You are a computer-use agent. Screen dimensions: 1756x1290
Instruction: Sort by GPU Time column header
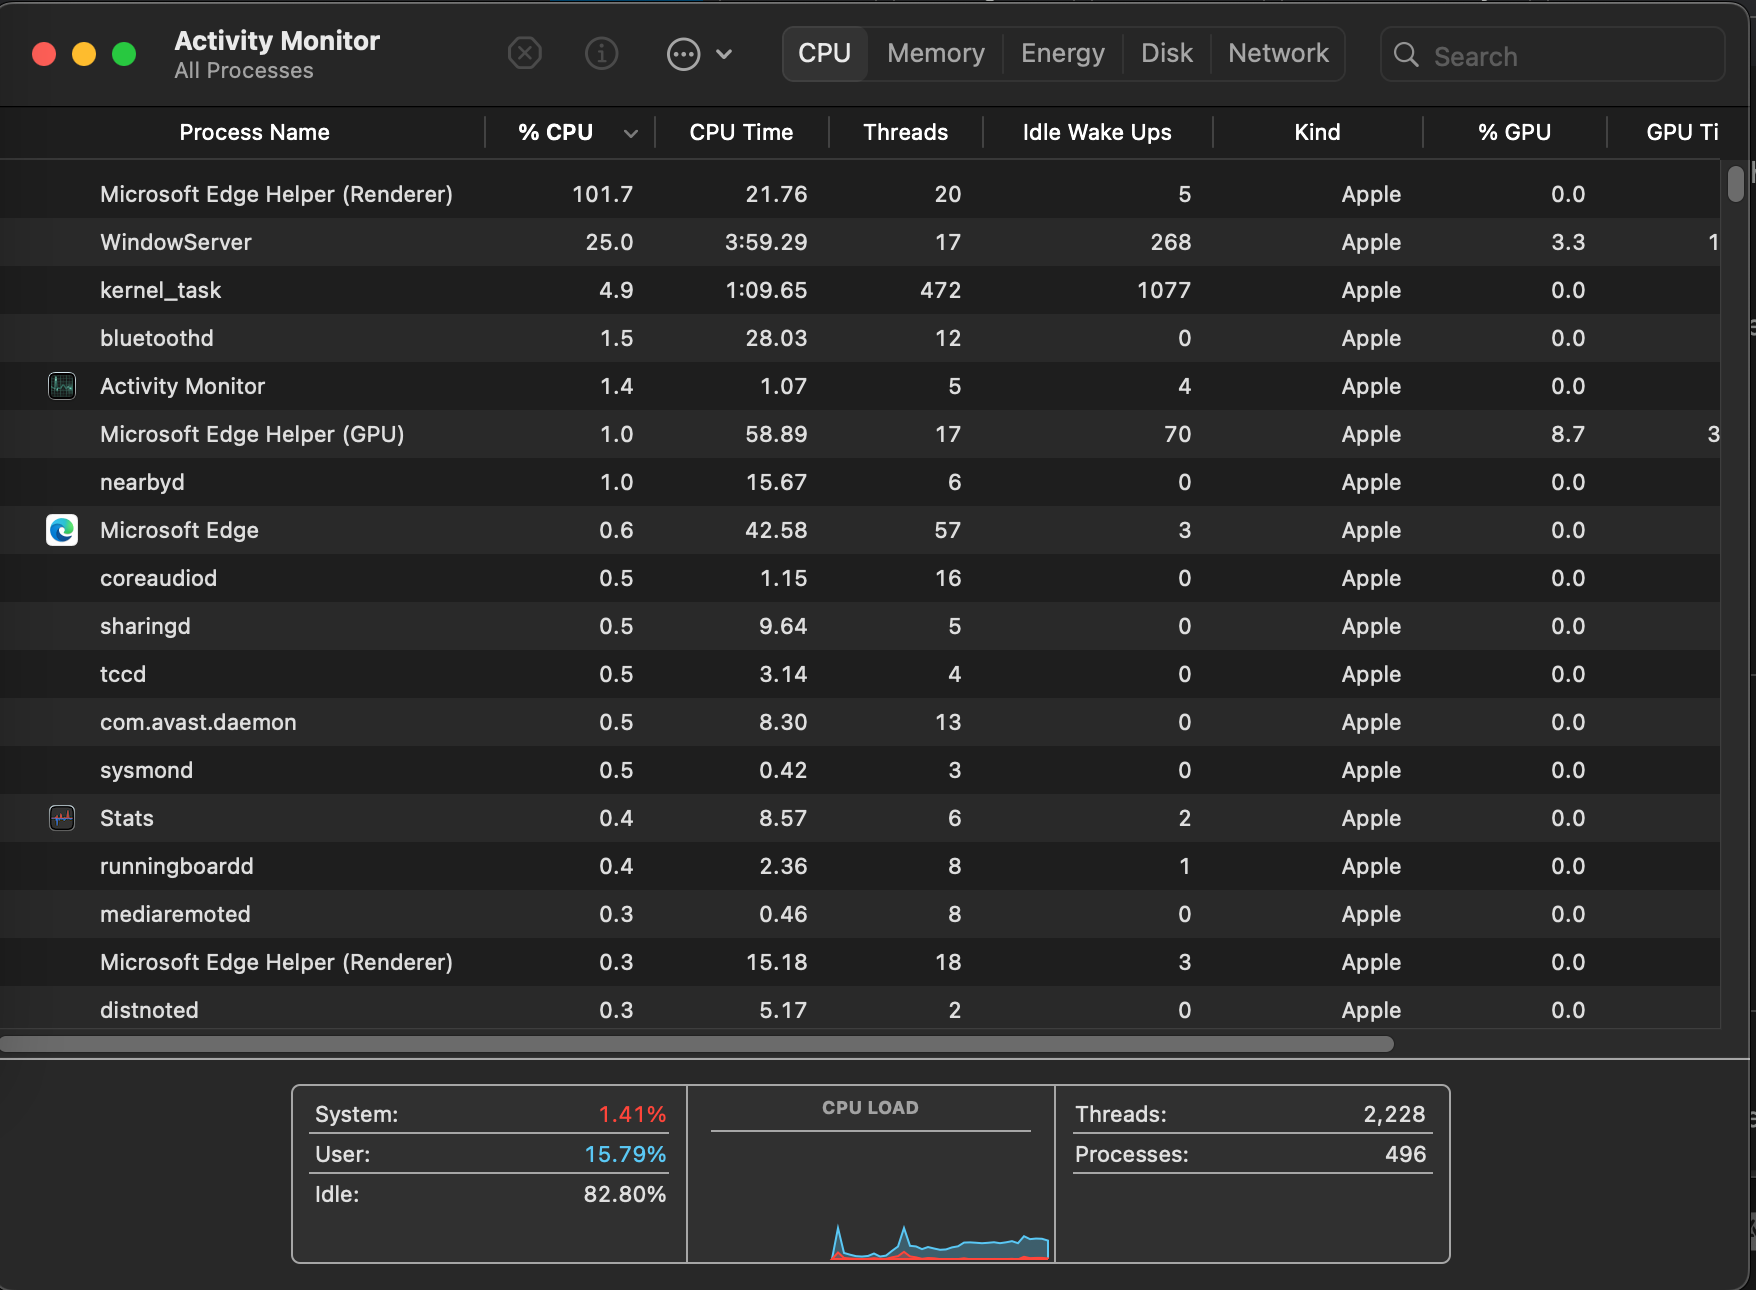(x=1682, y=132)
